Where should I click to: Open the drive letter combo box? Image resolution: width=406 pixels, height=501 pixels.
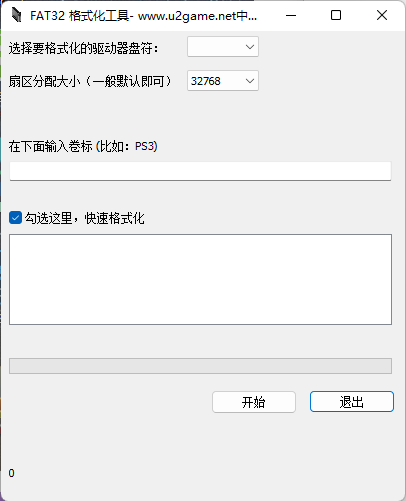pos(223,47)
